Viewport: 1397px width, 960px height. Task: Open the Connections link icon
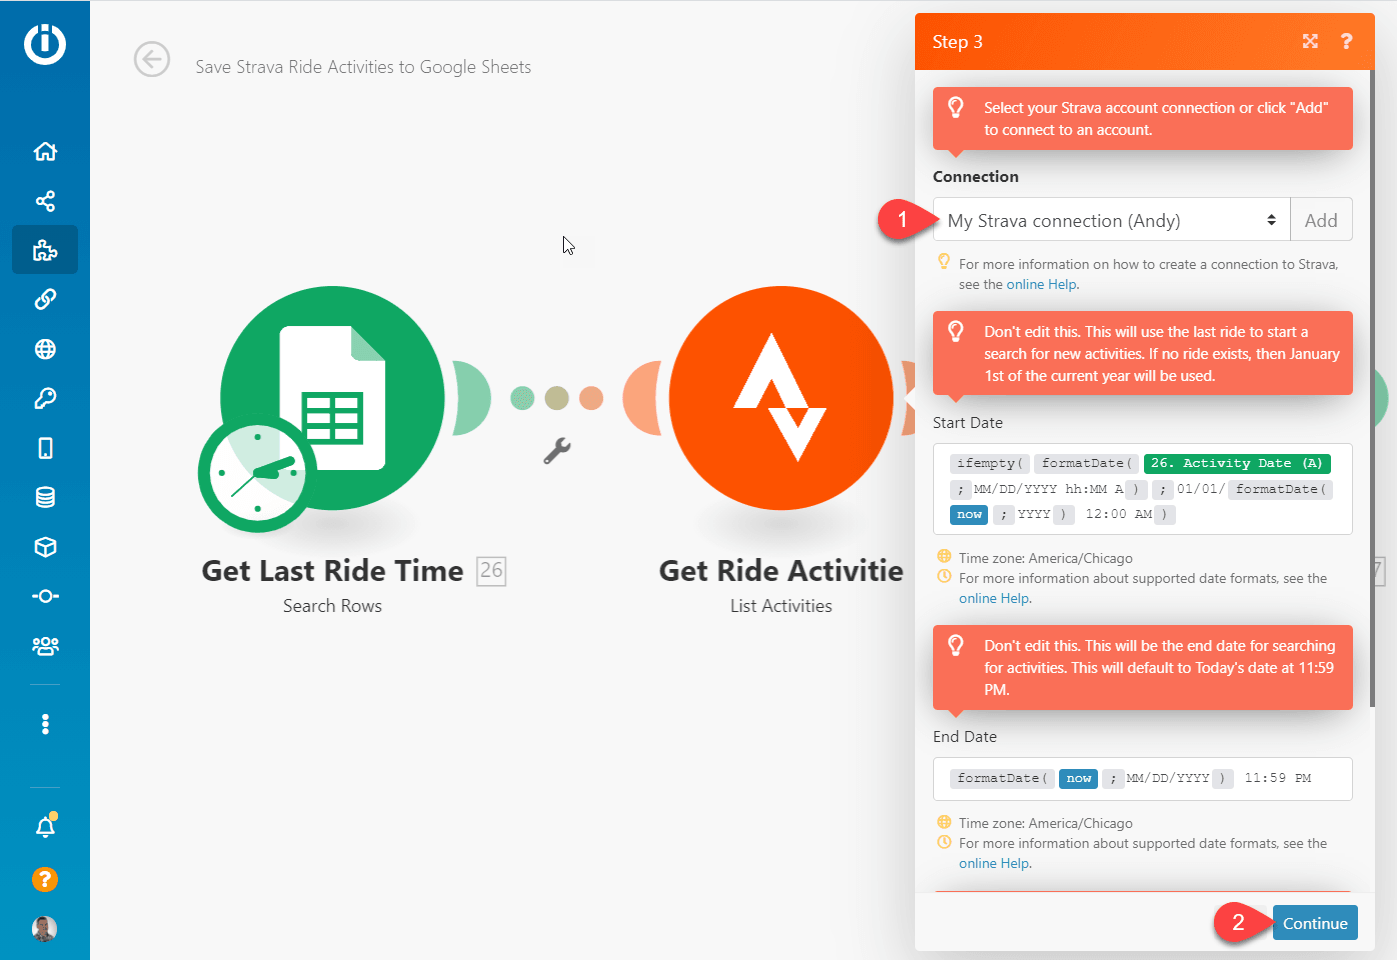(x=45, y=299)
